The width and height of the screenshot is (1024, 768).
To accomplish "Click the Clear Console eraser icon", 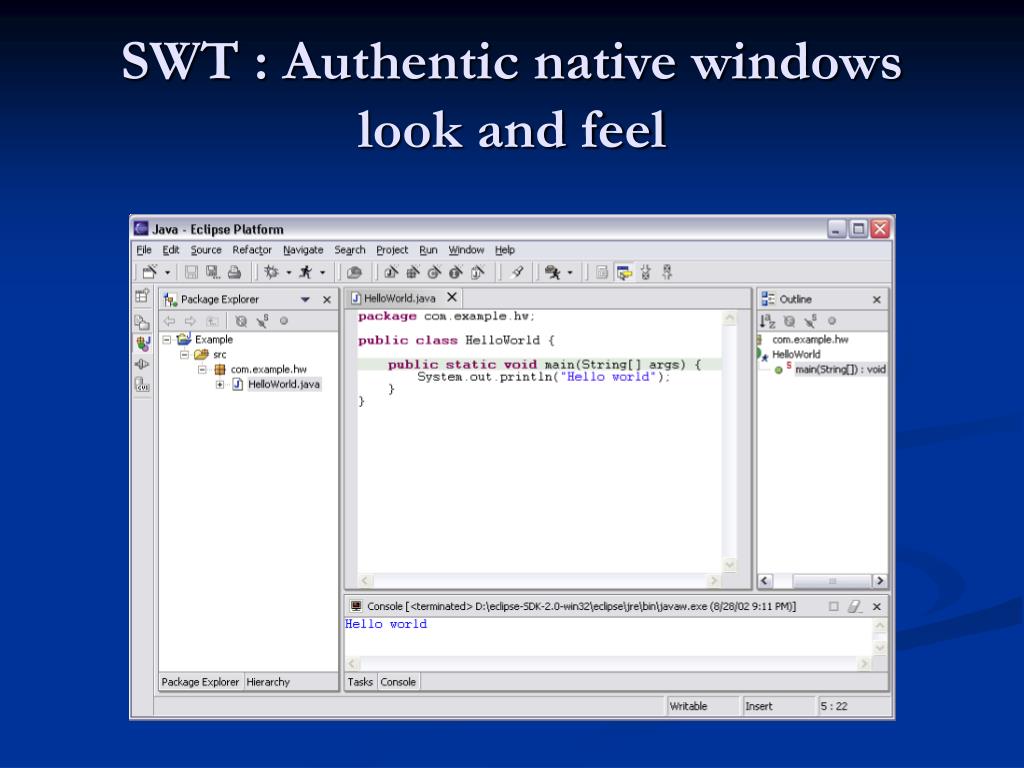I will (x=854, y=607).
